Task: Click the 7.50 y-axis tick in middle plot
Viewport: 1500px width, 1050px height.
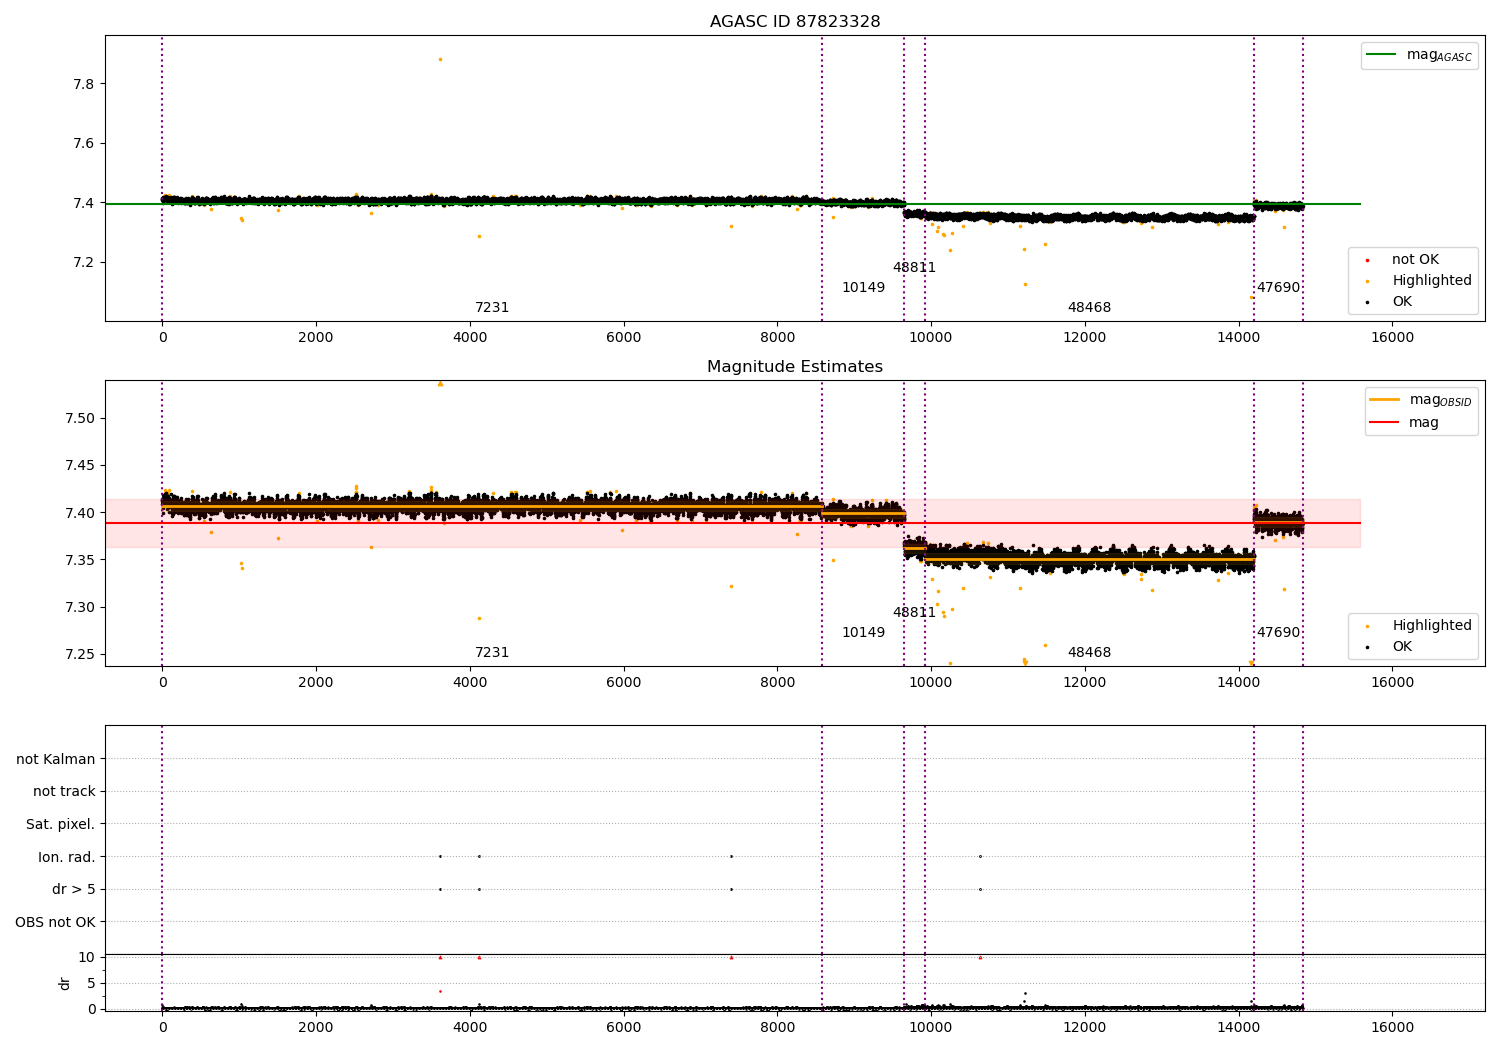Action: point(80,418)
